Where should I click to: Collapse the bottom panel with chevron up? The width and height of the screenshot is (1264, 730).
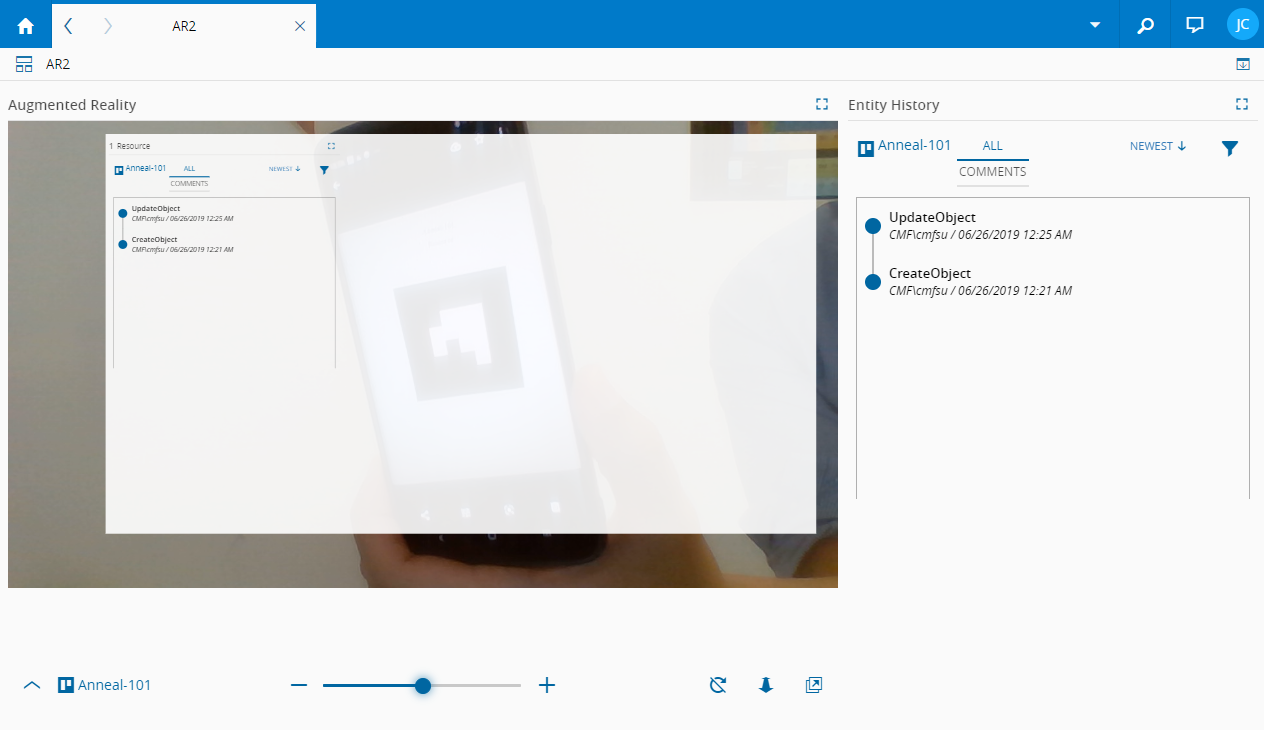click(x=32, y=685)
